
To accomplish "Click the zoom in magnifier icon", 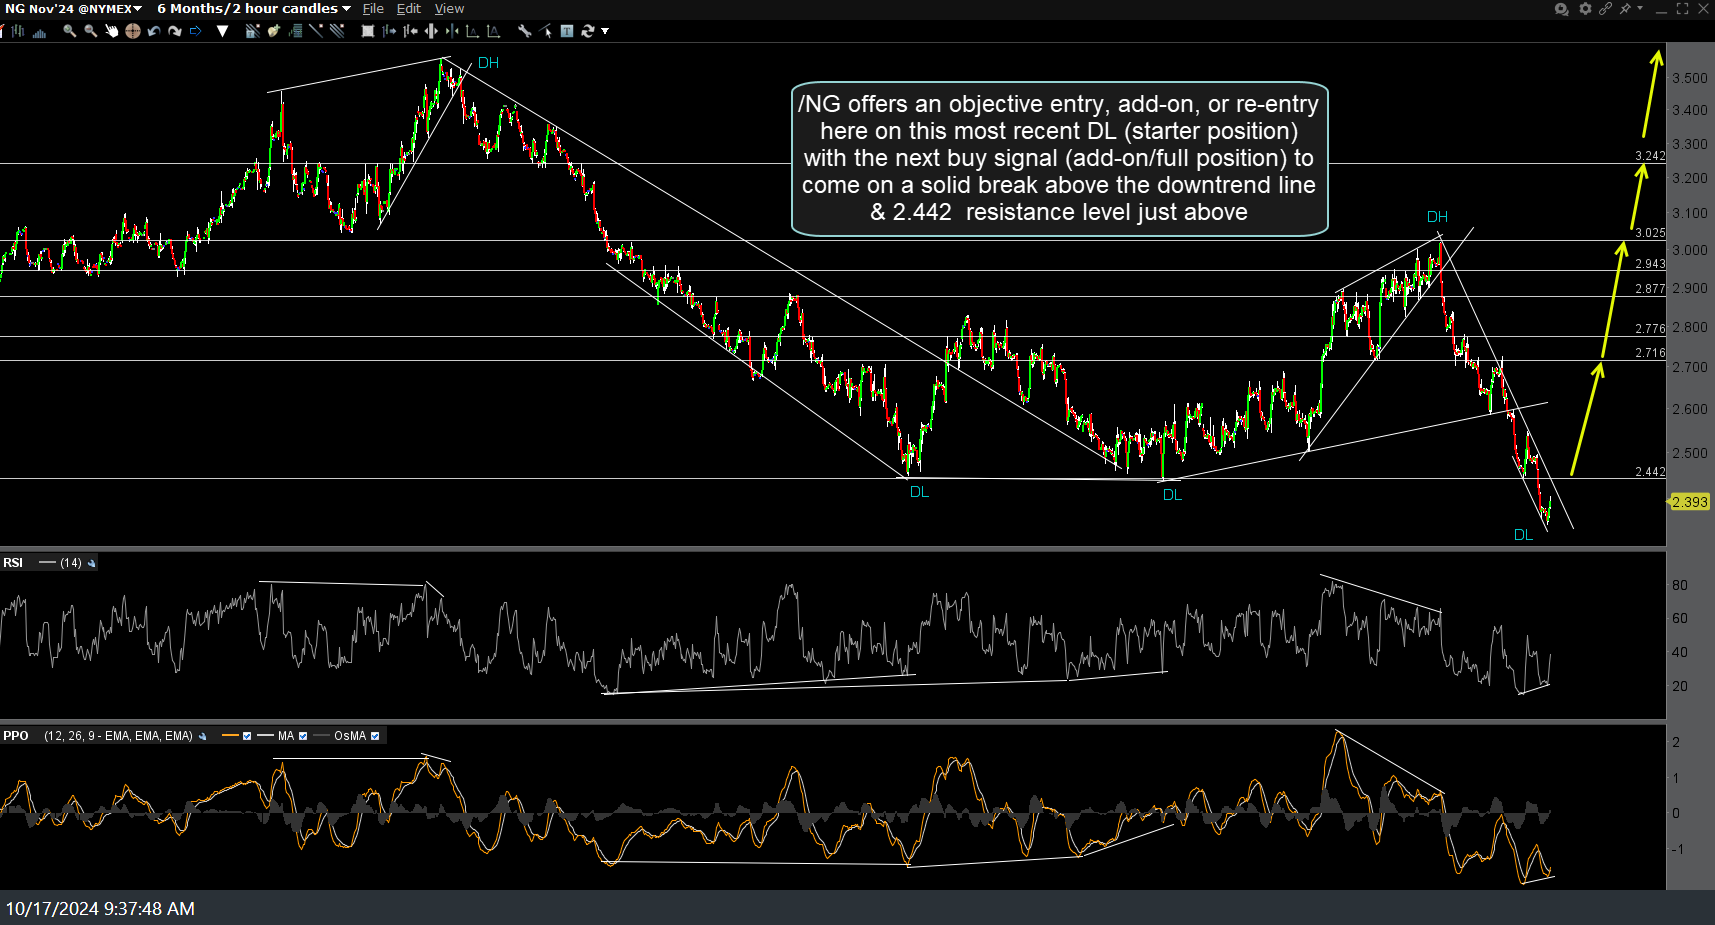I will click(x=69, y=31).
